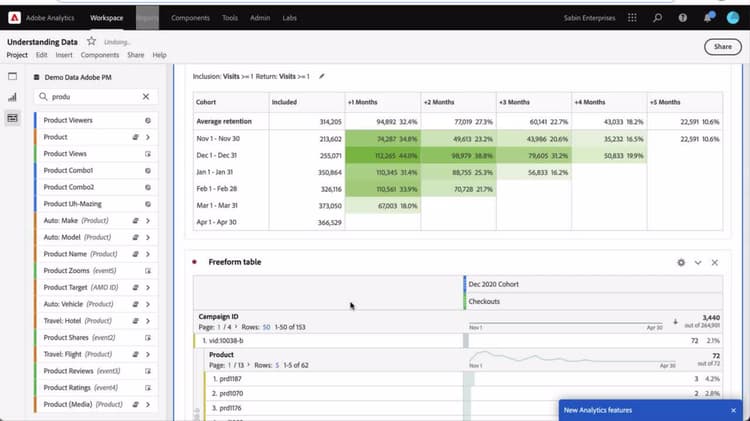Open Freeform table settings gear
This screenshot has height=421, width=750.
coord(681,262)
